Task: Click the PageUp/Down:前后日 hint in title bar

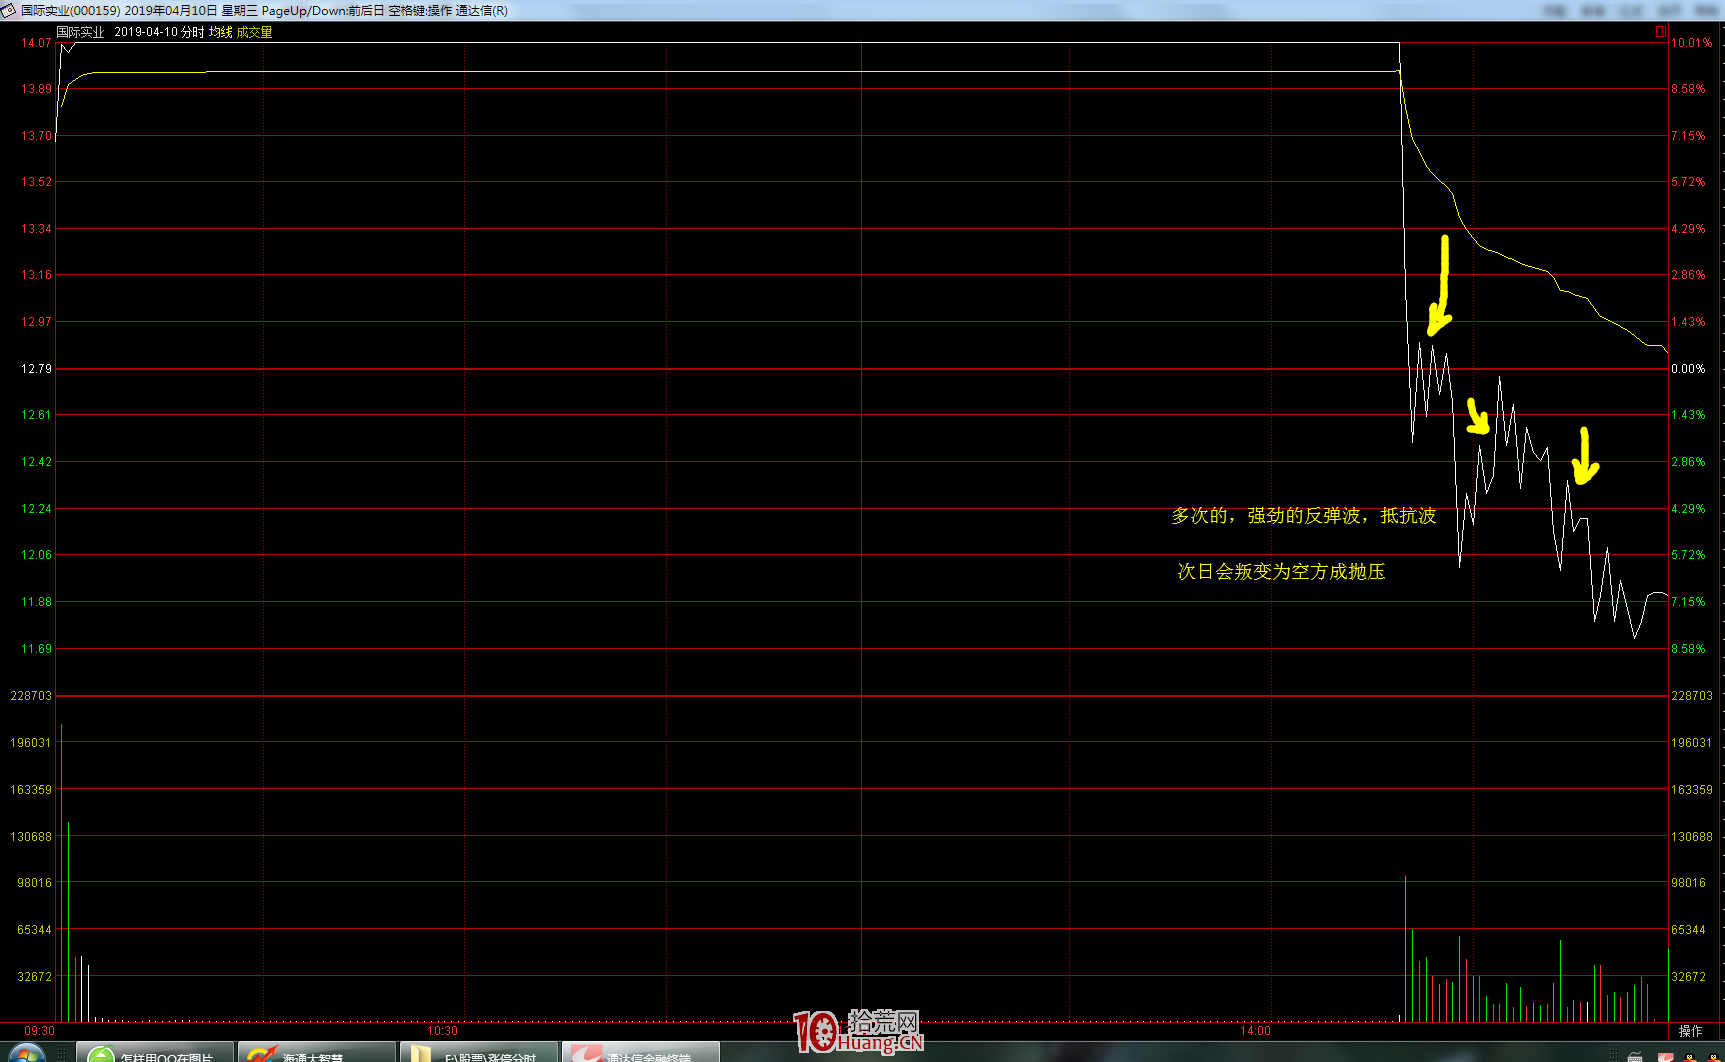Action: point(322,11)
